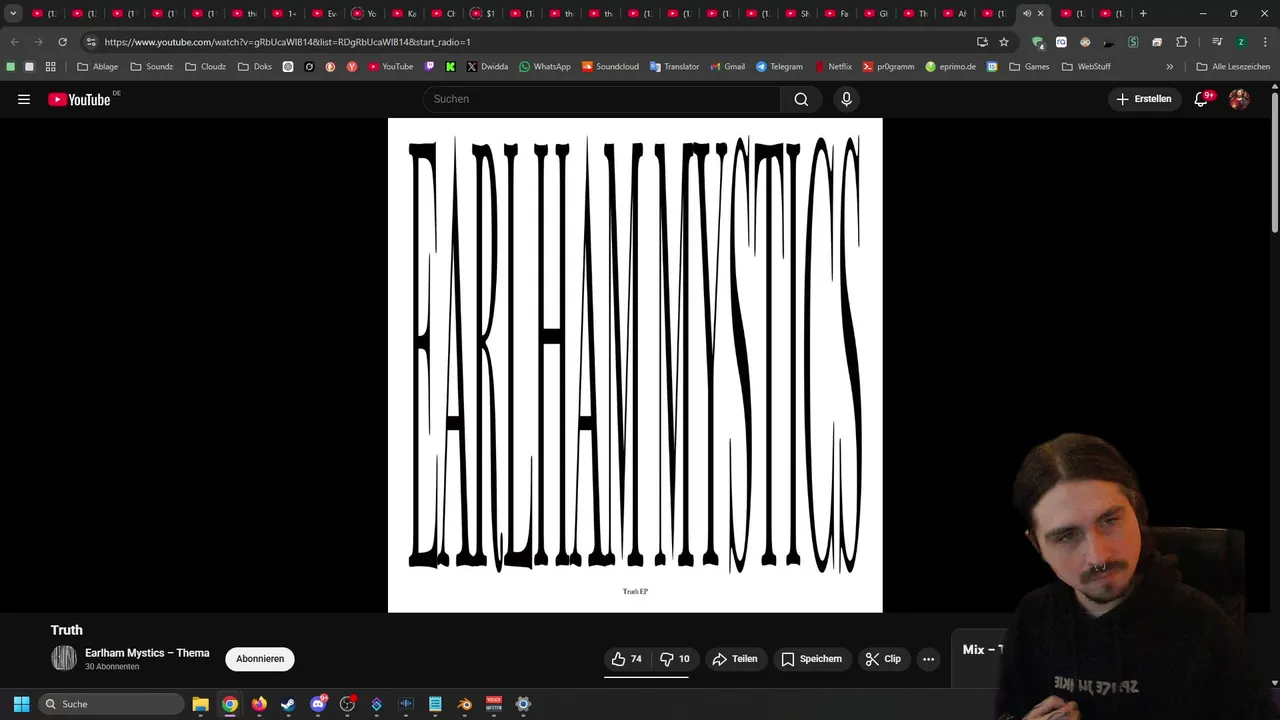Open Windows Start menu
This screenshot has height=720, width=1280.
tap(21, 704)
